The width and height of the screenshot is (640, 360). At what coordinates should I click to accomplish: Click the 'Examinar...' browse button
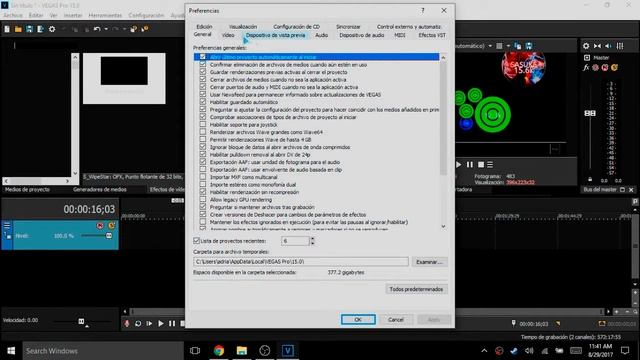[429, 262]
